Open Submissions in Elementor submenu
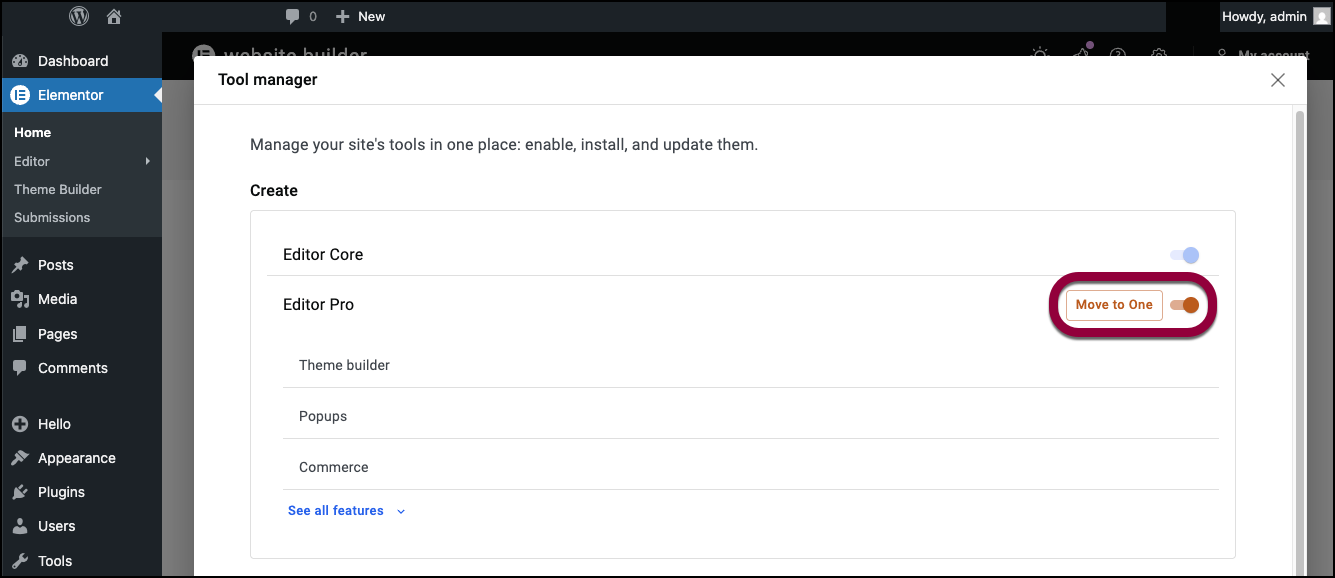This screenshot has width=1335, height=578. click(52, 217)
